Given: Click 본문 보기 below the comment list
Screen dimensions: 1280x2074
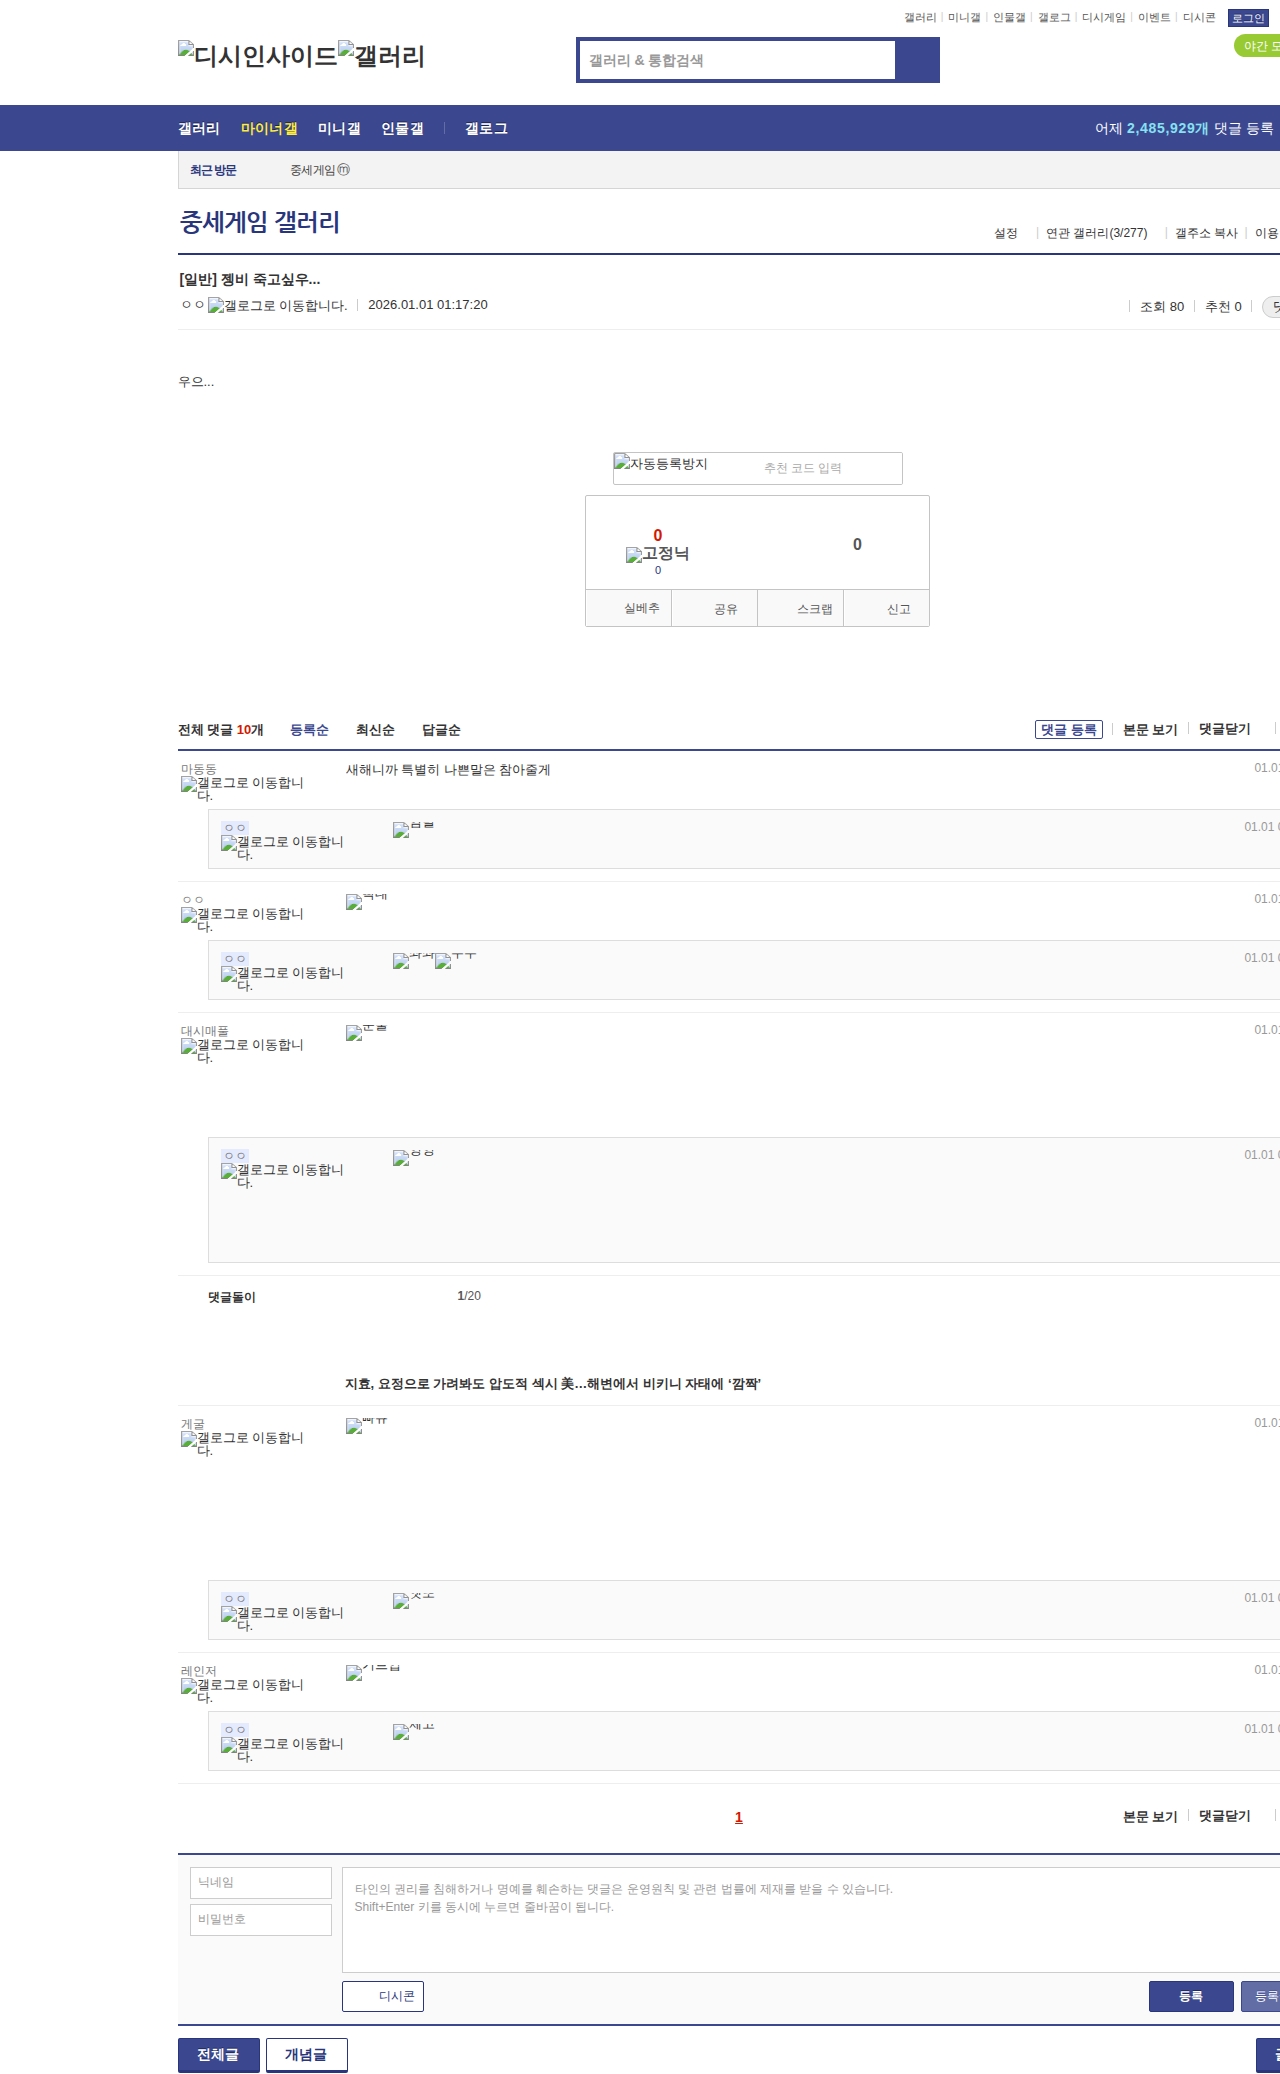Looking at the screenshot, I should click(1150, 1816).
